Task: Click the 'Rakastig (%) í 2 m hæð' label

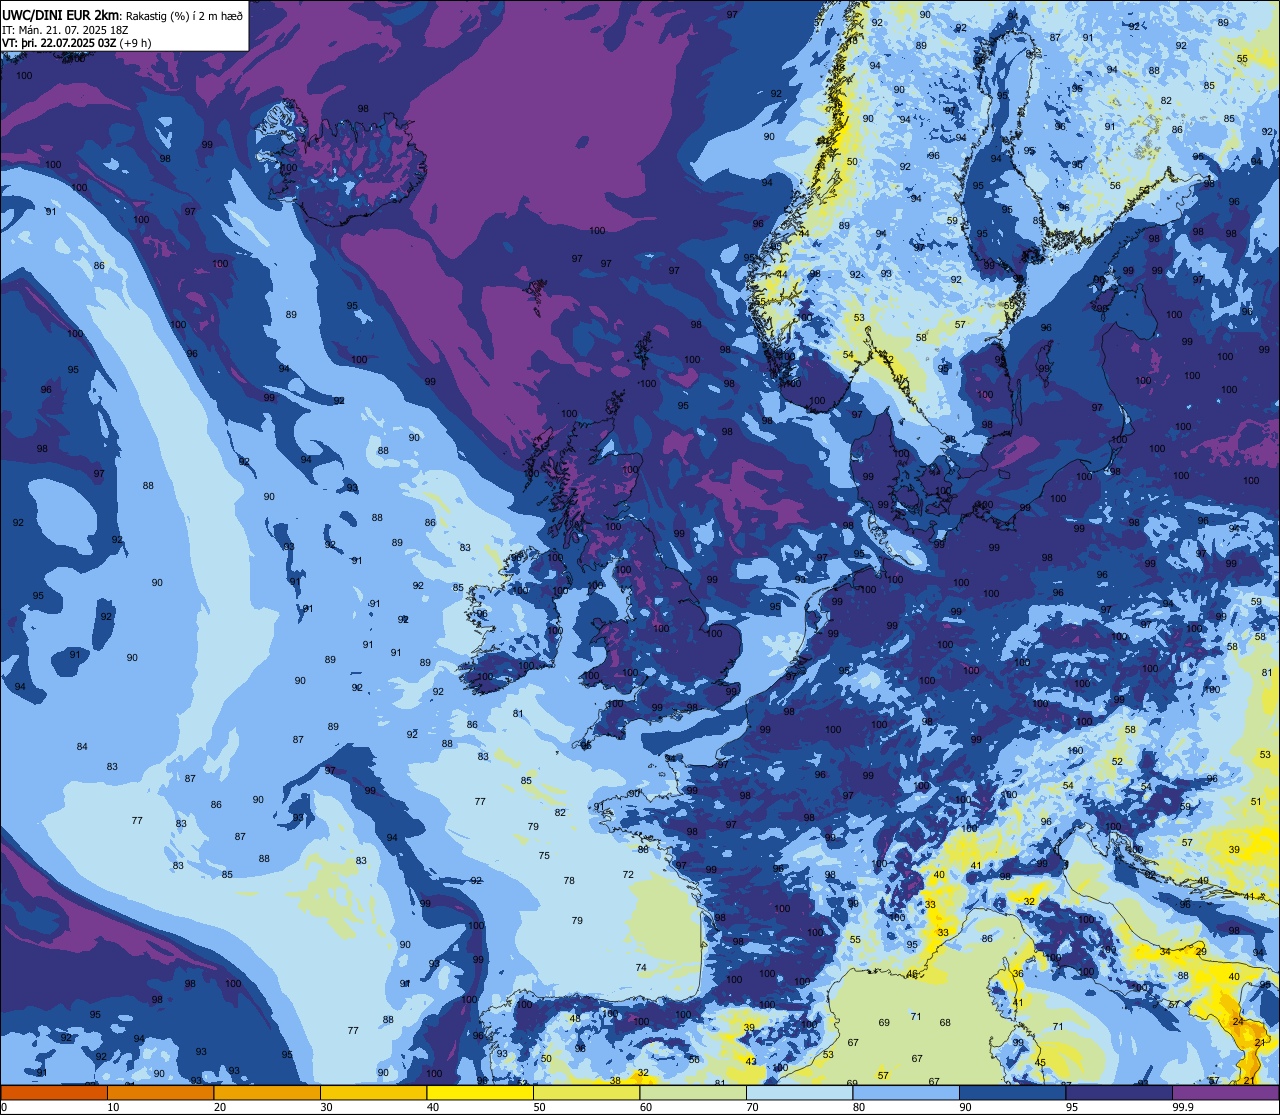Action: tap(184, 15)
